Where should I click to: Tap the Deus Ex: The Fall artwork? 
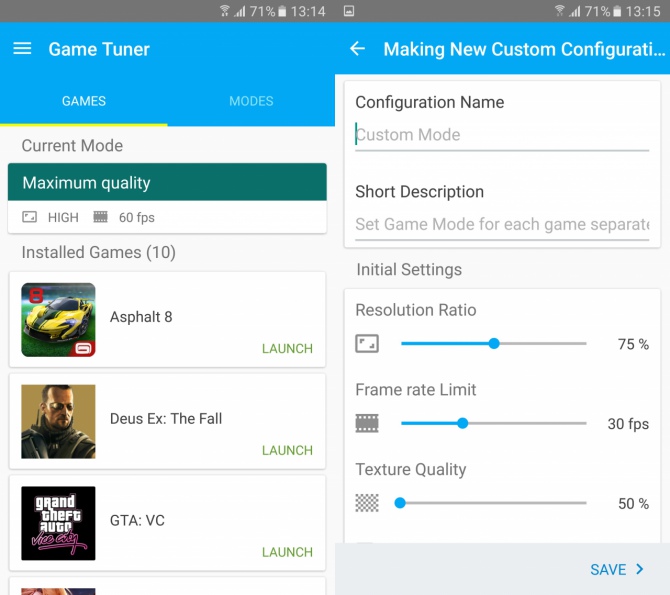(x=59, y=421)
